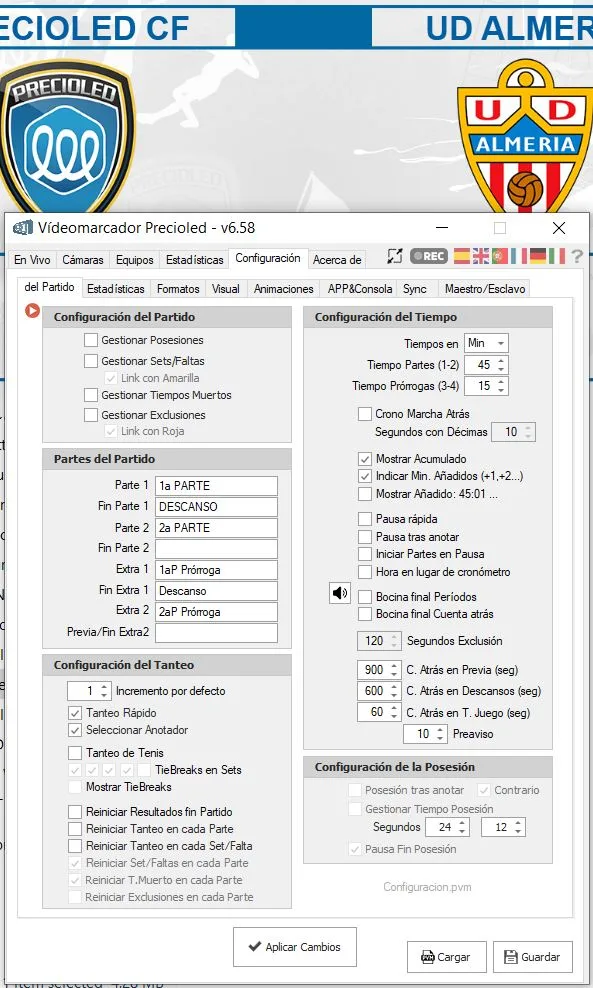Uncheck Tanteo Rápido

75,713
